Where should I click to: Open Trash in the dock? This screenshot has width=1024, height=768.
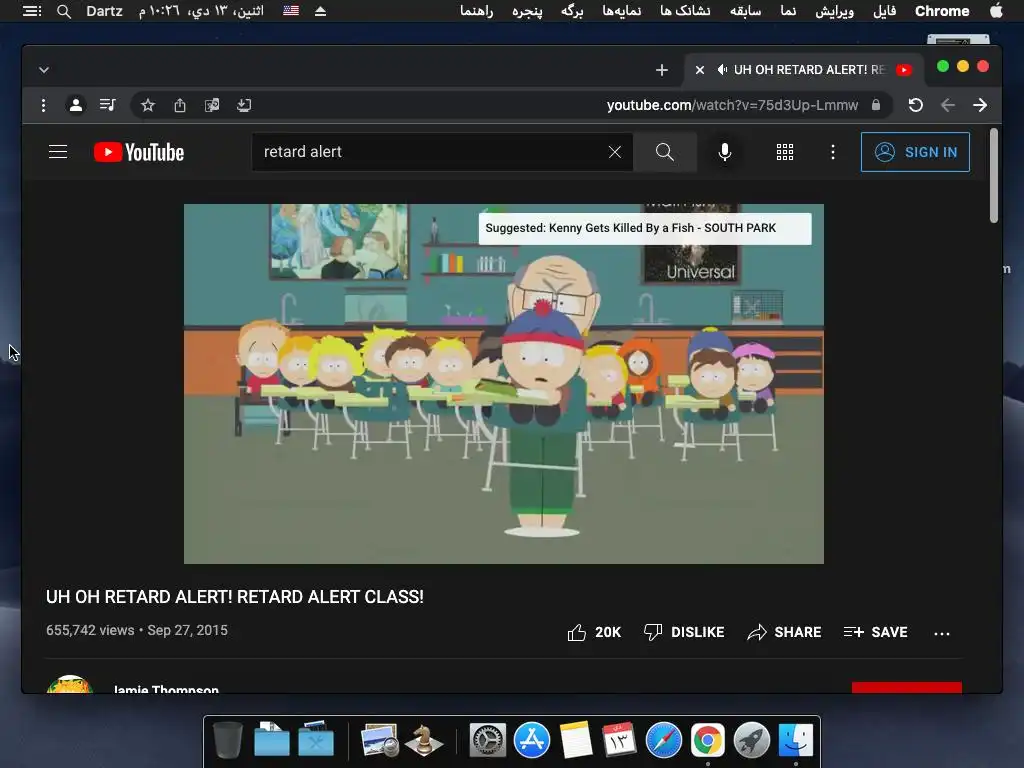228,740
